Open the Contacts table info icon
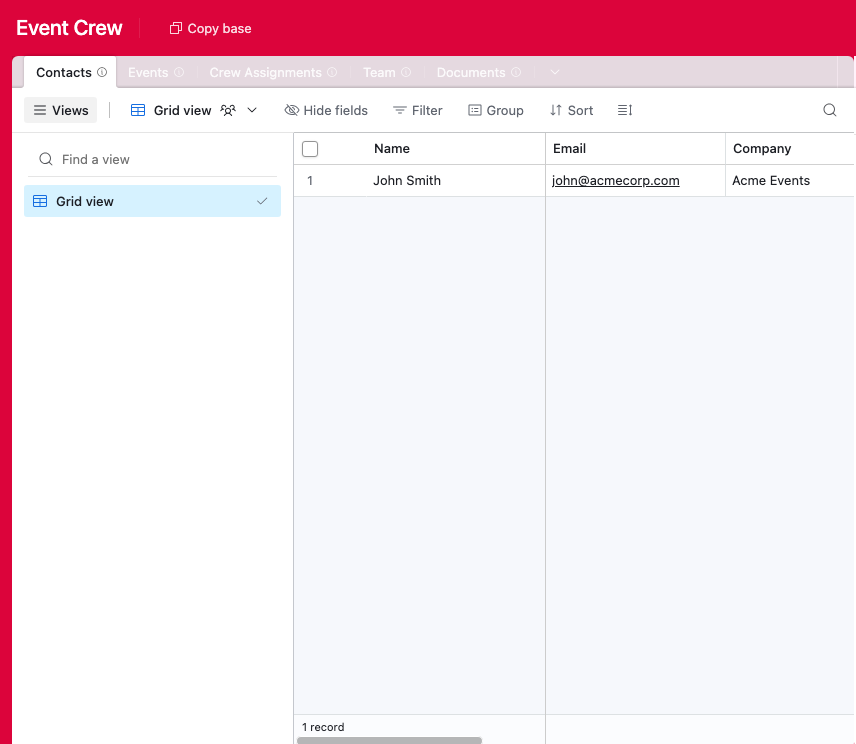Screen dimensions: 856x744 point(102,72)
